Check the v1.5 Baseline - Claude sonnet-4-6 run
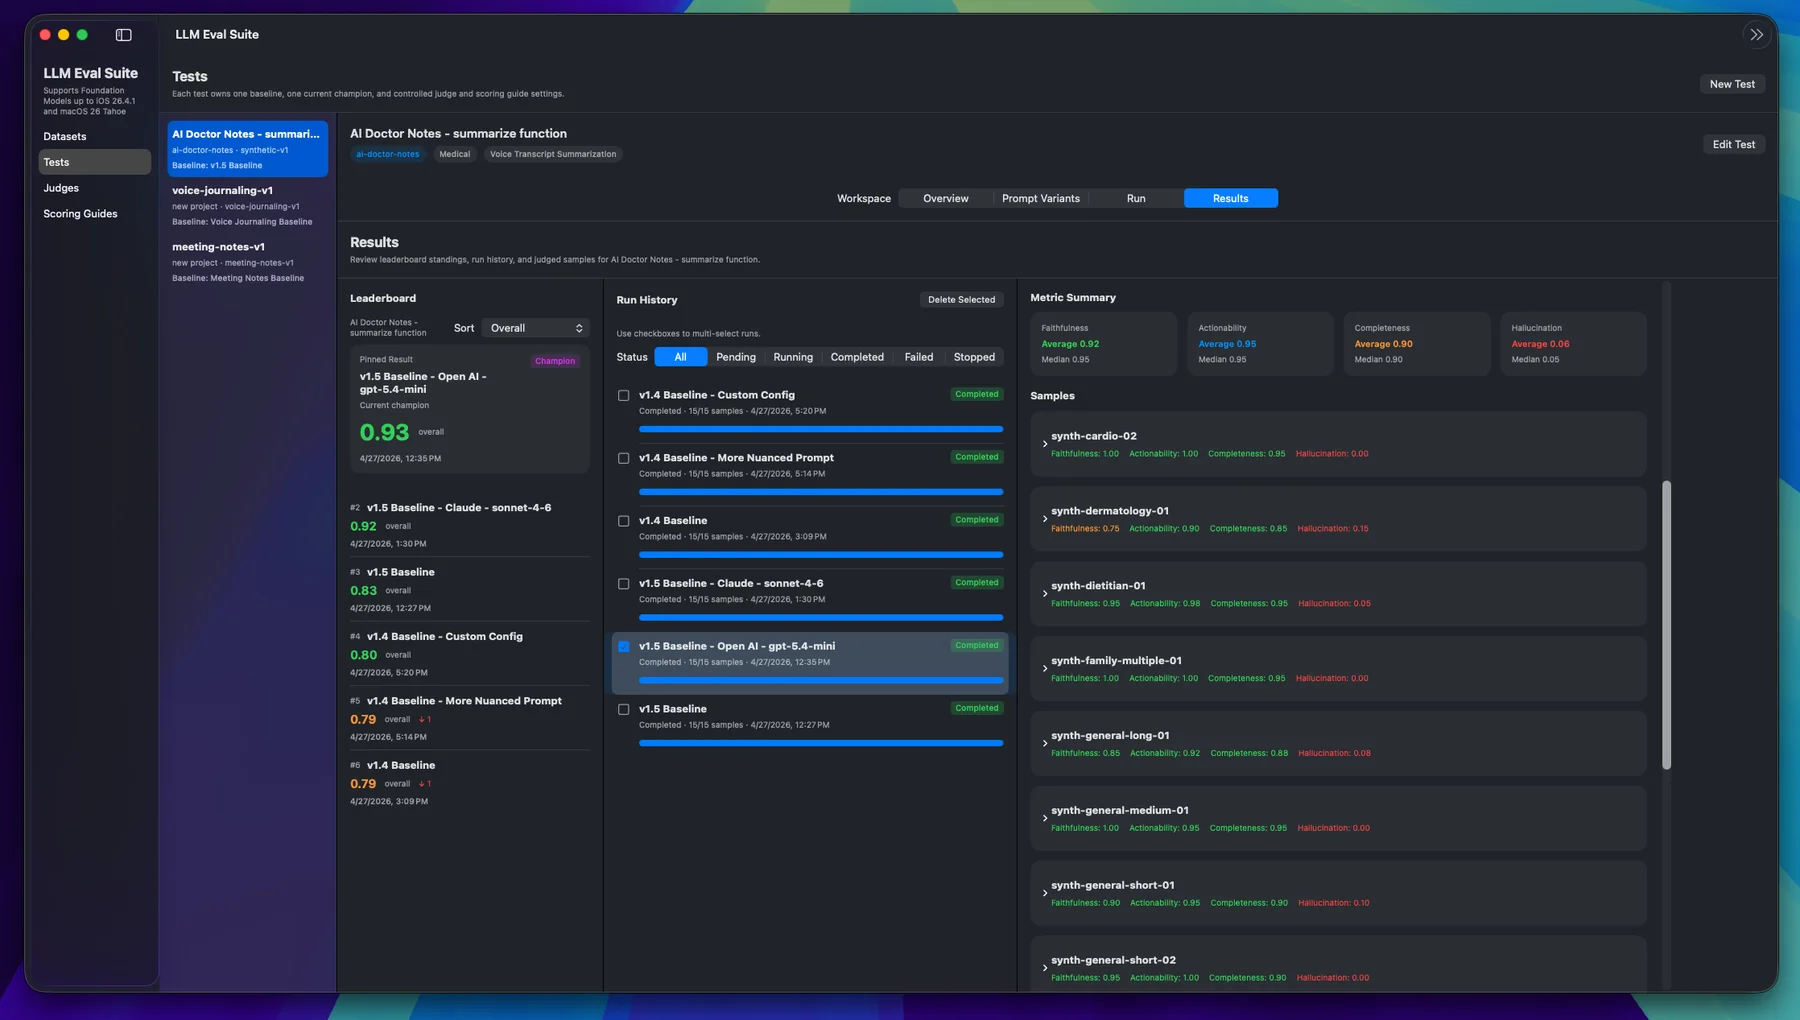 624,584
